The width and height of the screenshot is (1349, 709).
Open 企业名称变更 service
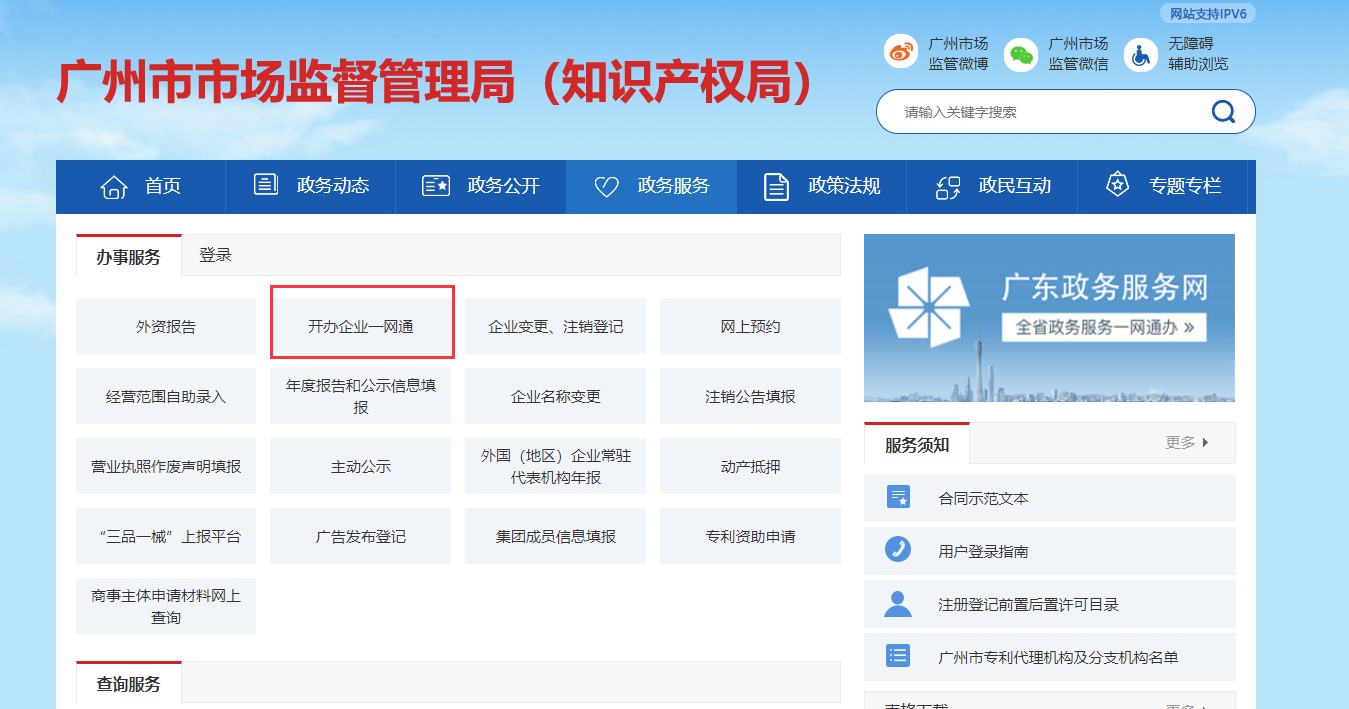[x=556, y=396]
